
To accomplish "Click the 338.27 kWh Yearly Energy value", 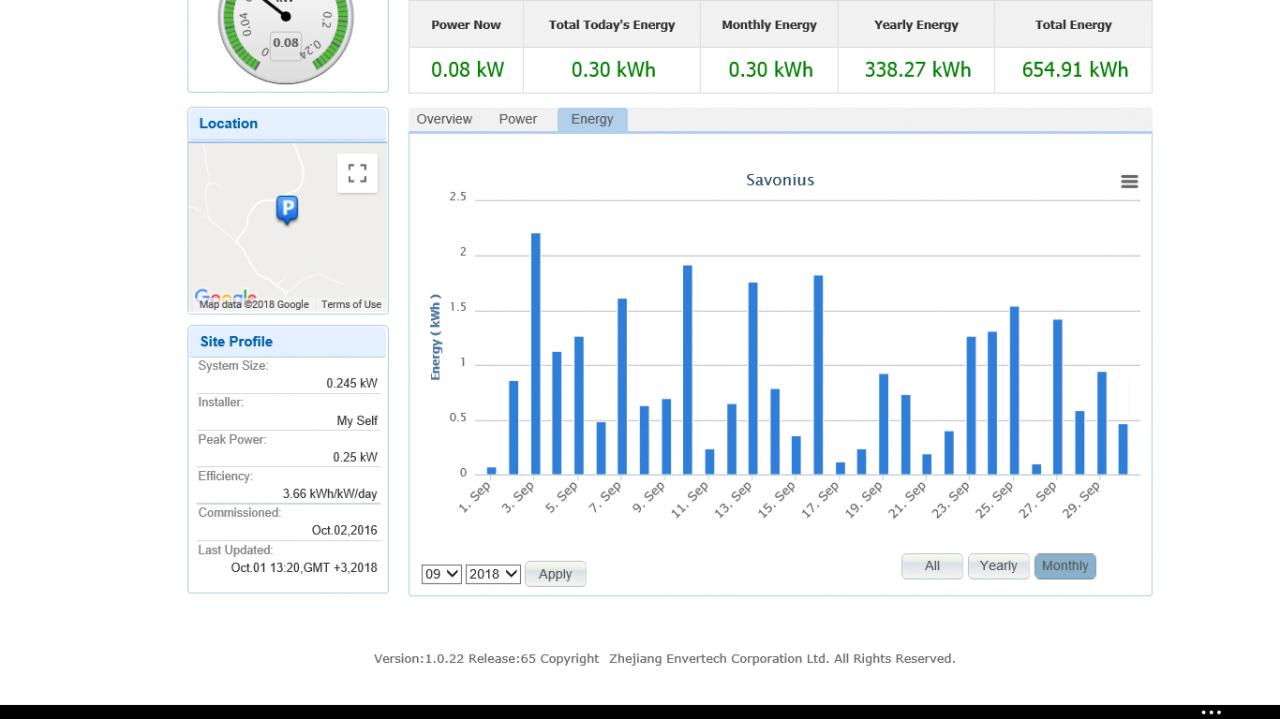I will [x=917, y=70].
